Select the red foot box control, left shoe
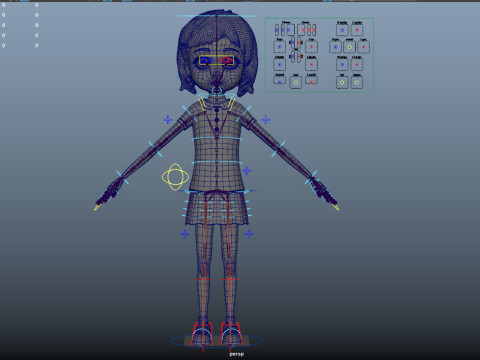 202,333
